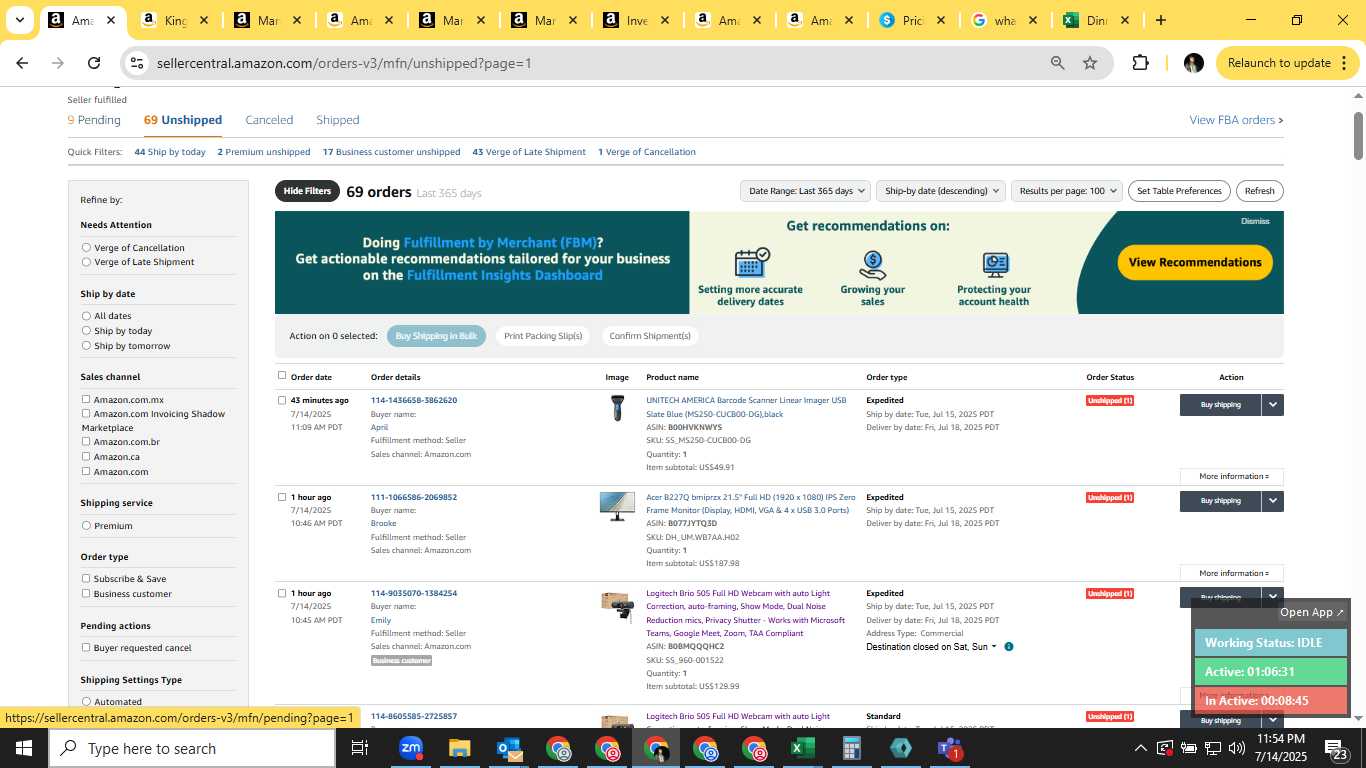Open the notification center icon
Viewport: 1366px width, 768px height.
pyautogui.click(x=1336, y=748)
